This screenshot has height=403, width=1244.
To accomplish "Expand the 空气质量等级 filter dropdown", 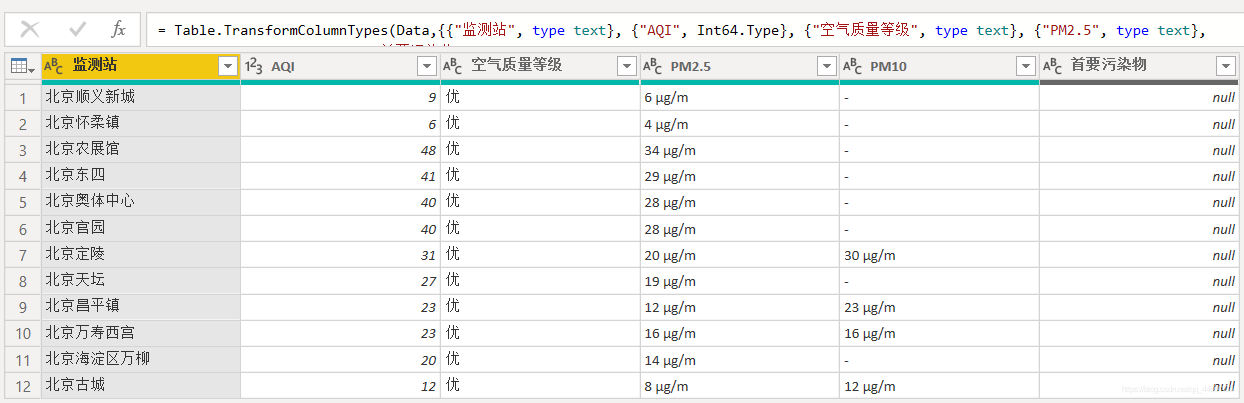I will (x=627, y=66).
